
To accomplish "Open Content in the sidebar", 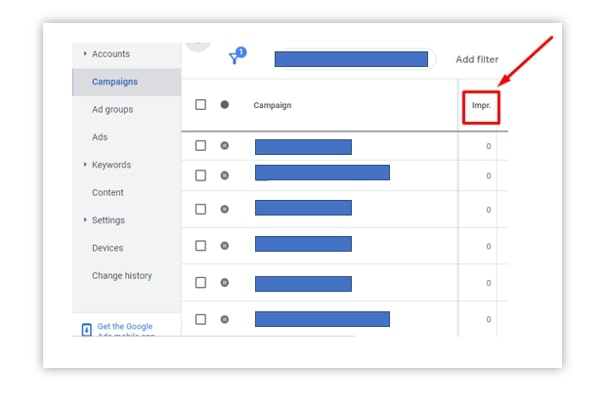I will pos(108,193).
